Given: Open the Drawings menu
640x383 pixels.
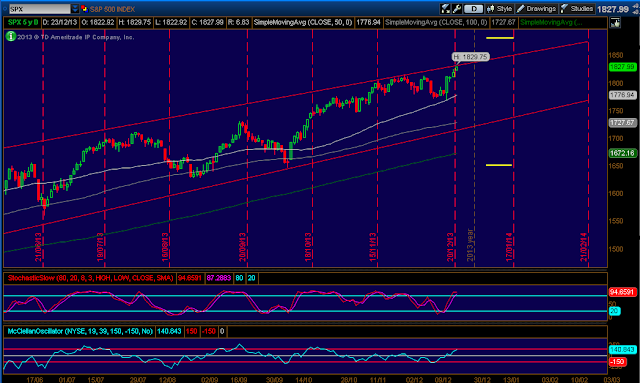Looking at the screenshot, I should coord(536,9).
